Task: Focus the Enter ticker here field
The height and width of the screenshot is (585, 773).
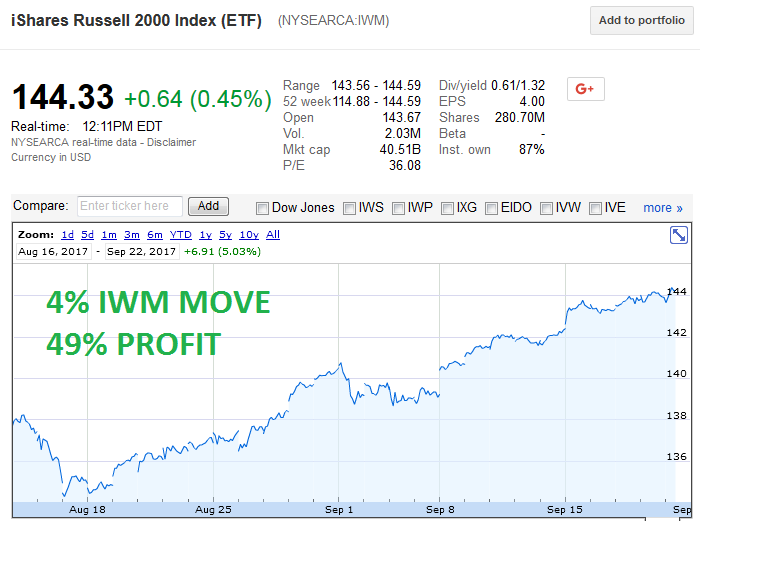Action: pos(130,206)
